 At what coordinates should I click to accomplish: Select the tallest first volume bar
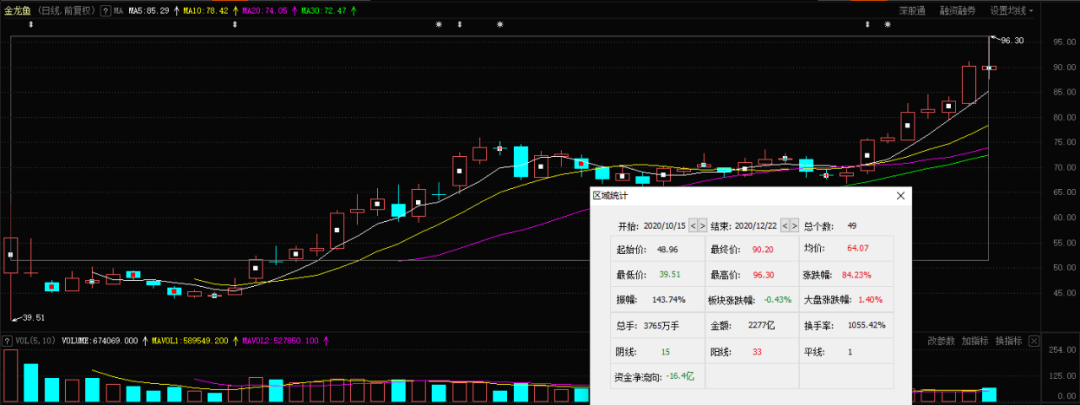pyautogui.click(x=10, y=376)
